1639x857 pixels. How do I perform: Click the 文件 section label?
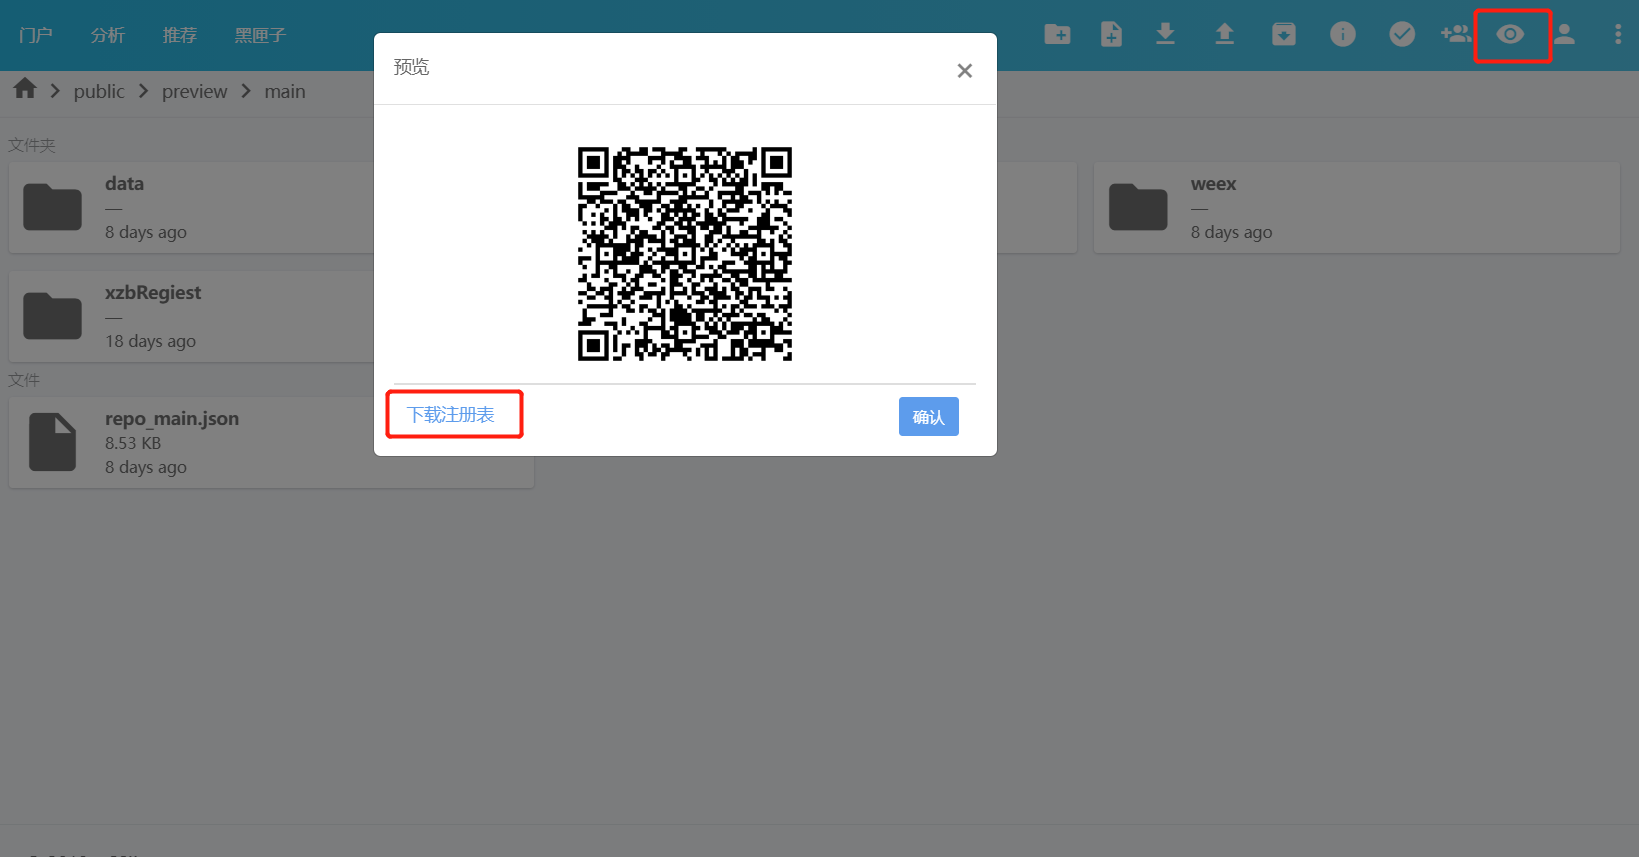24,380
